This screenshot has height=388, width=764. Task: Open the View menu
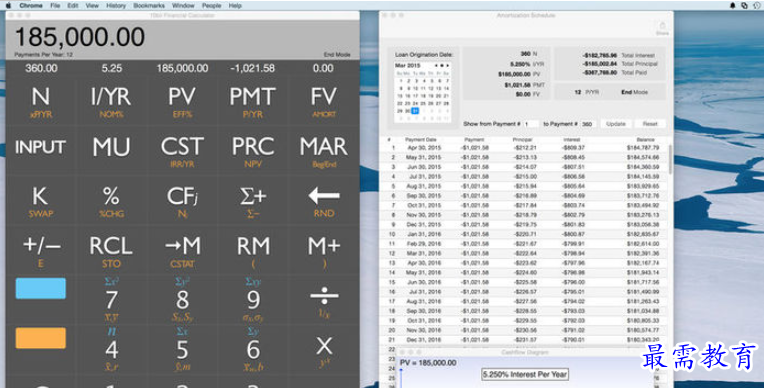click(92, 5)
